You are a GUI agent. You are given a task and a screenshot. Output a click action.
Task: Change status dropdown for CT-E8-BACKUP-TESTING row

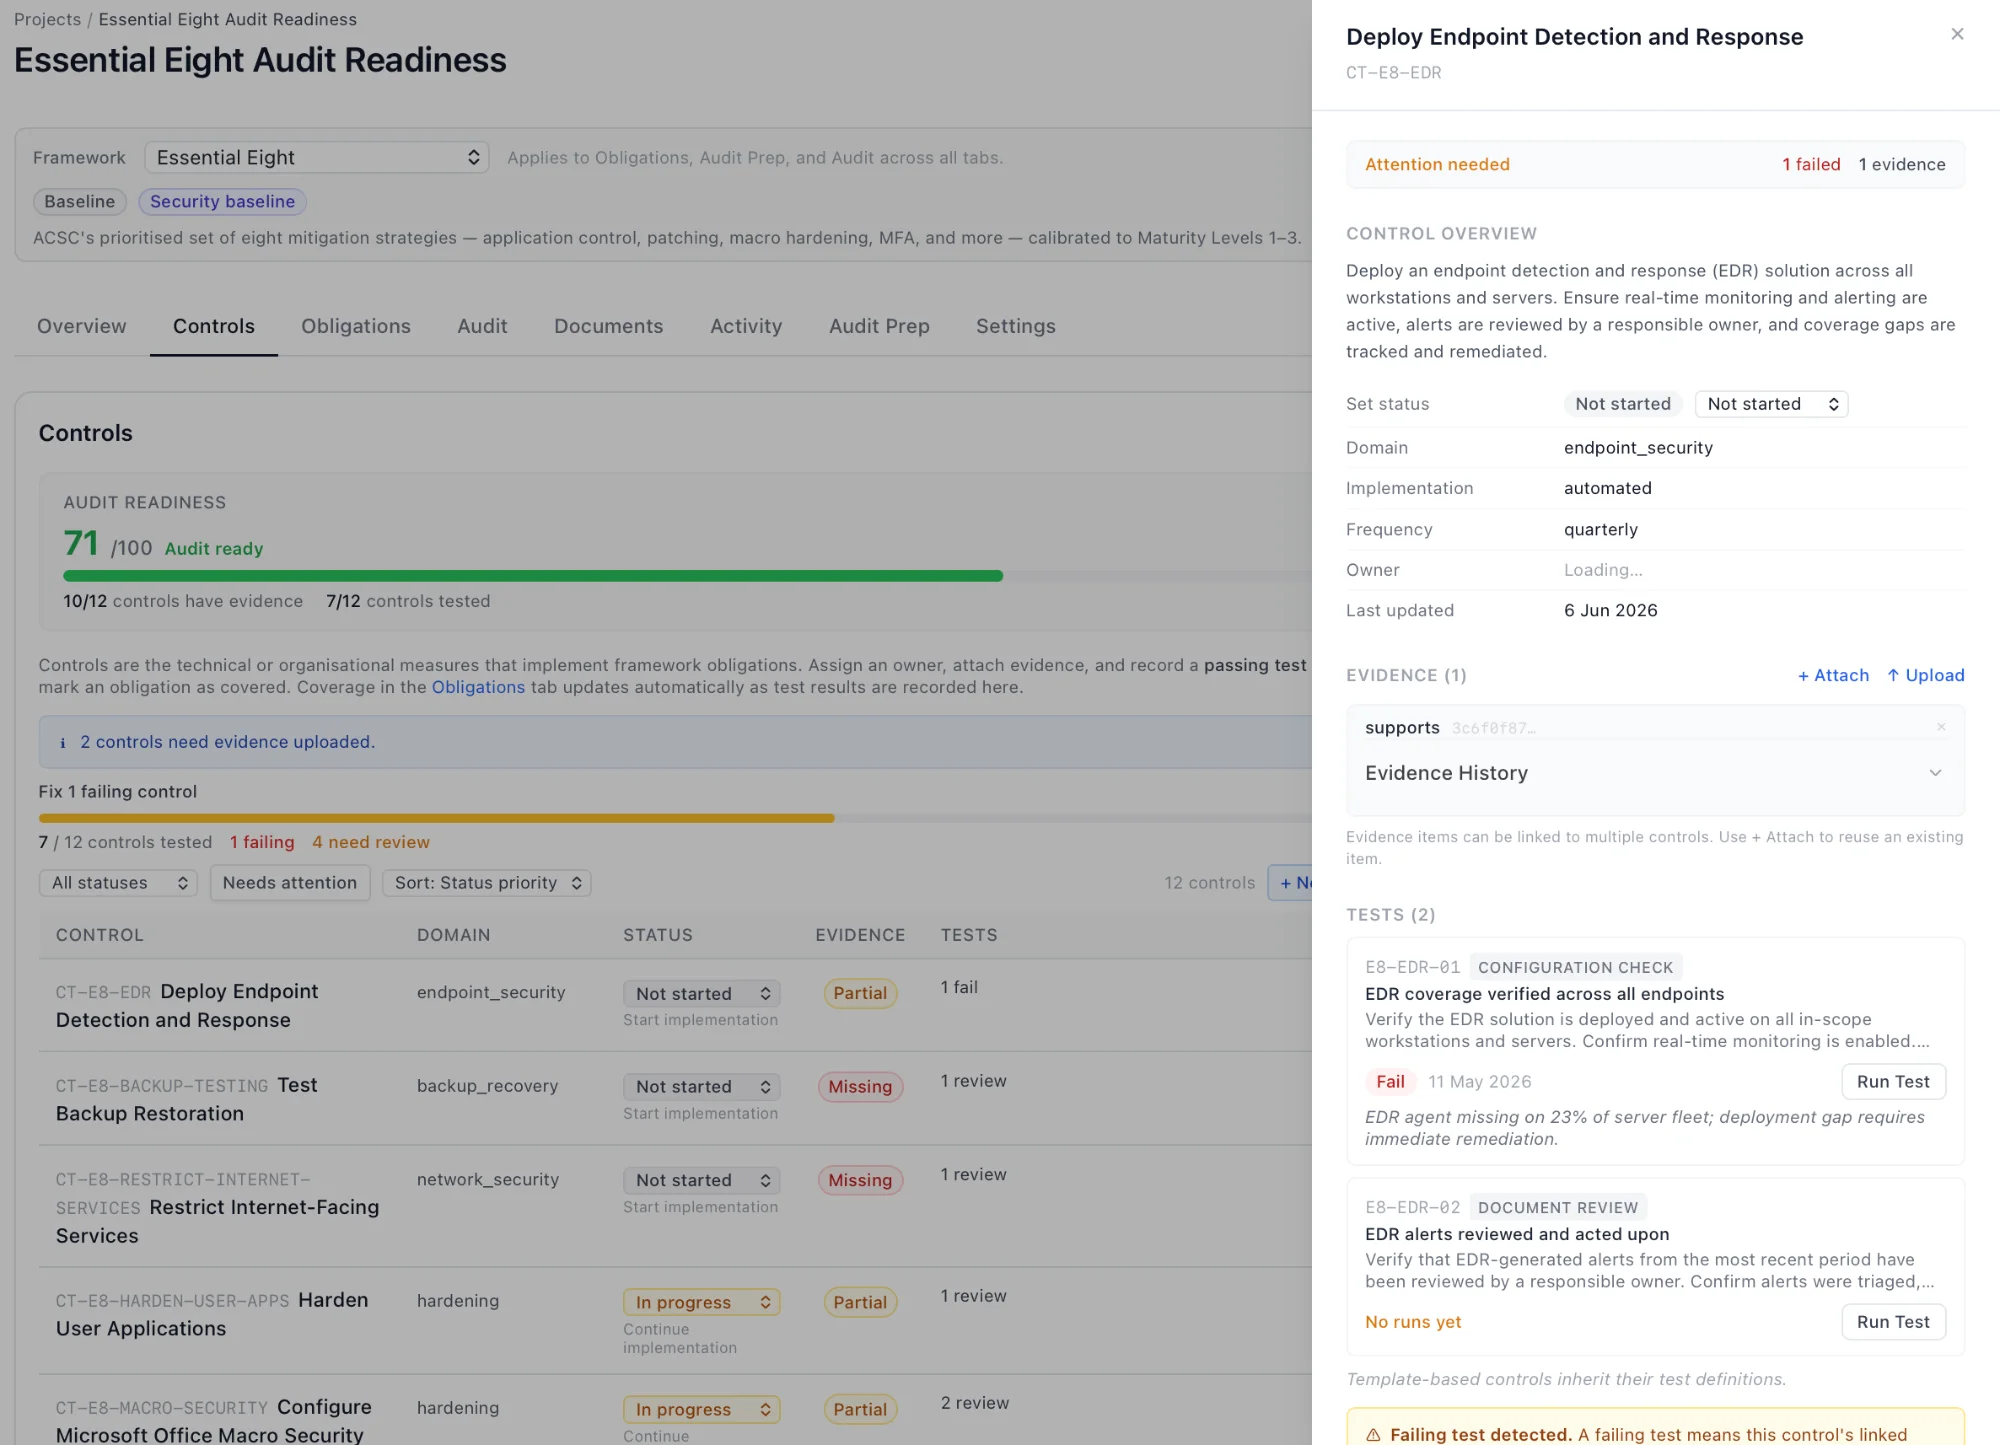coord(702,1087)
